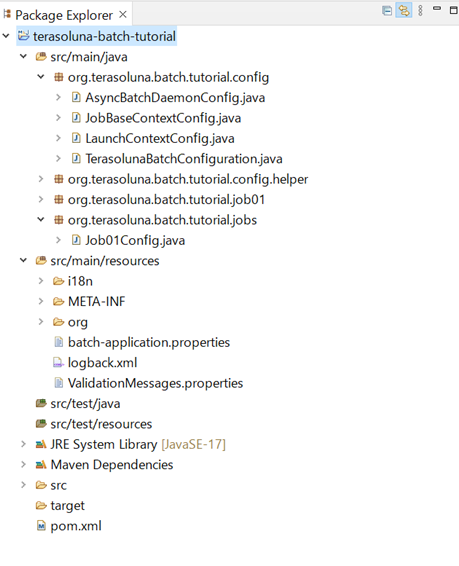Collapse the src/main/java source folder
The width and height of the screenshot is (459, 566).
[x=23, y=57]
